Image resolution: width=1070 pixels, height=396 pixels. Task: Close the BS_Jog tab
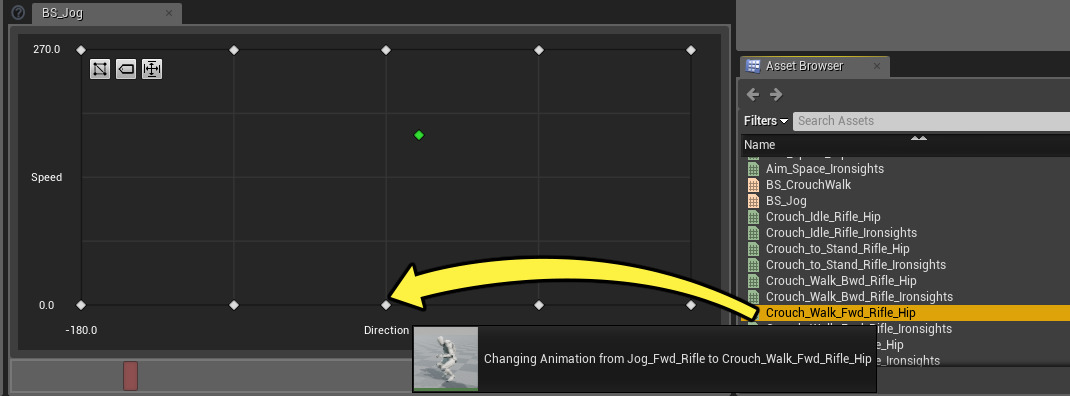click(x=169, y=13)
